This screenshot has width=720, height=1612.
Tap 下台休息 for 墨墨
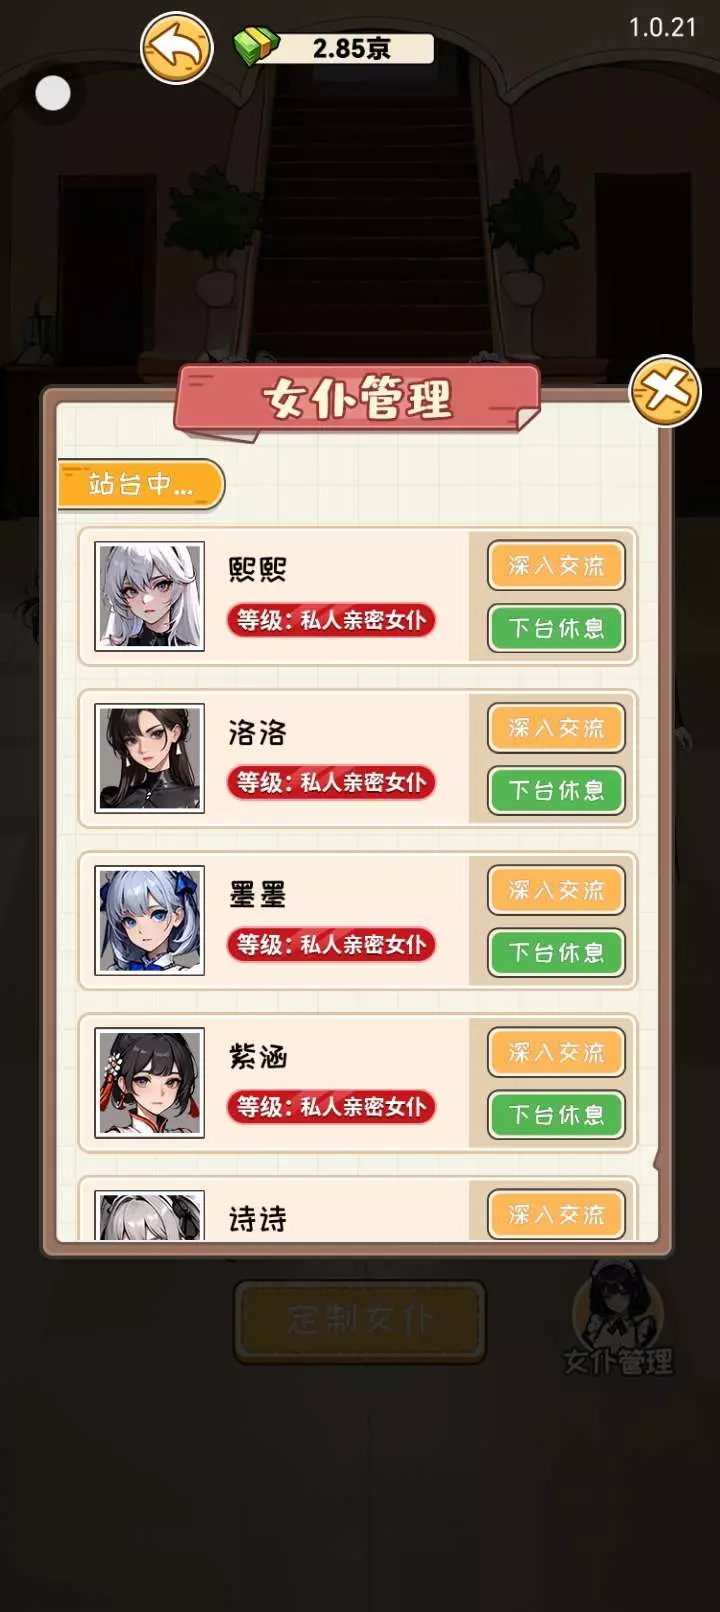556,952
